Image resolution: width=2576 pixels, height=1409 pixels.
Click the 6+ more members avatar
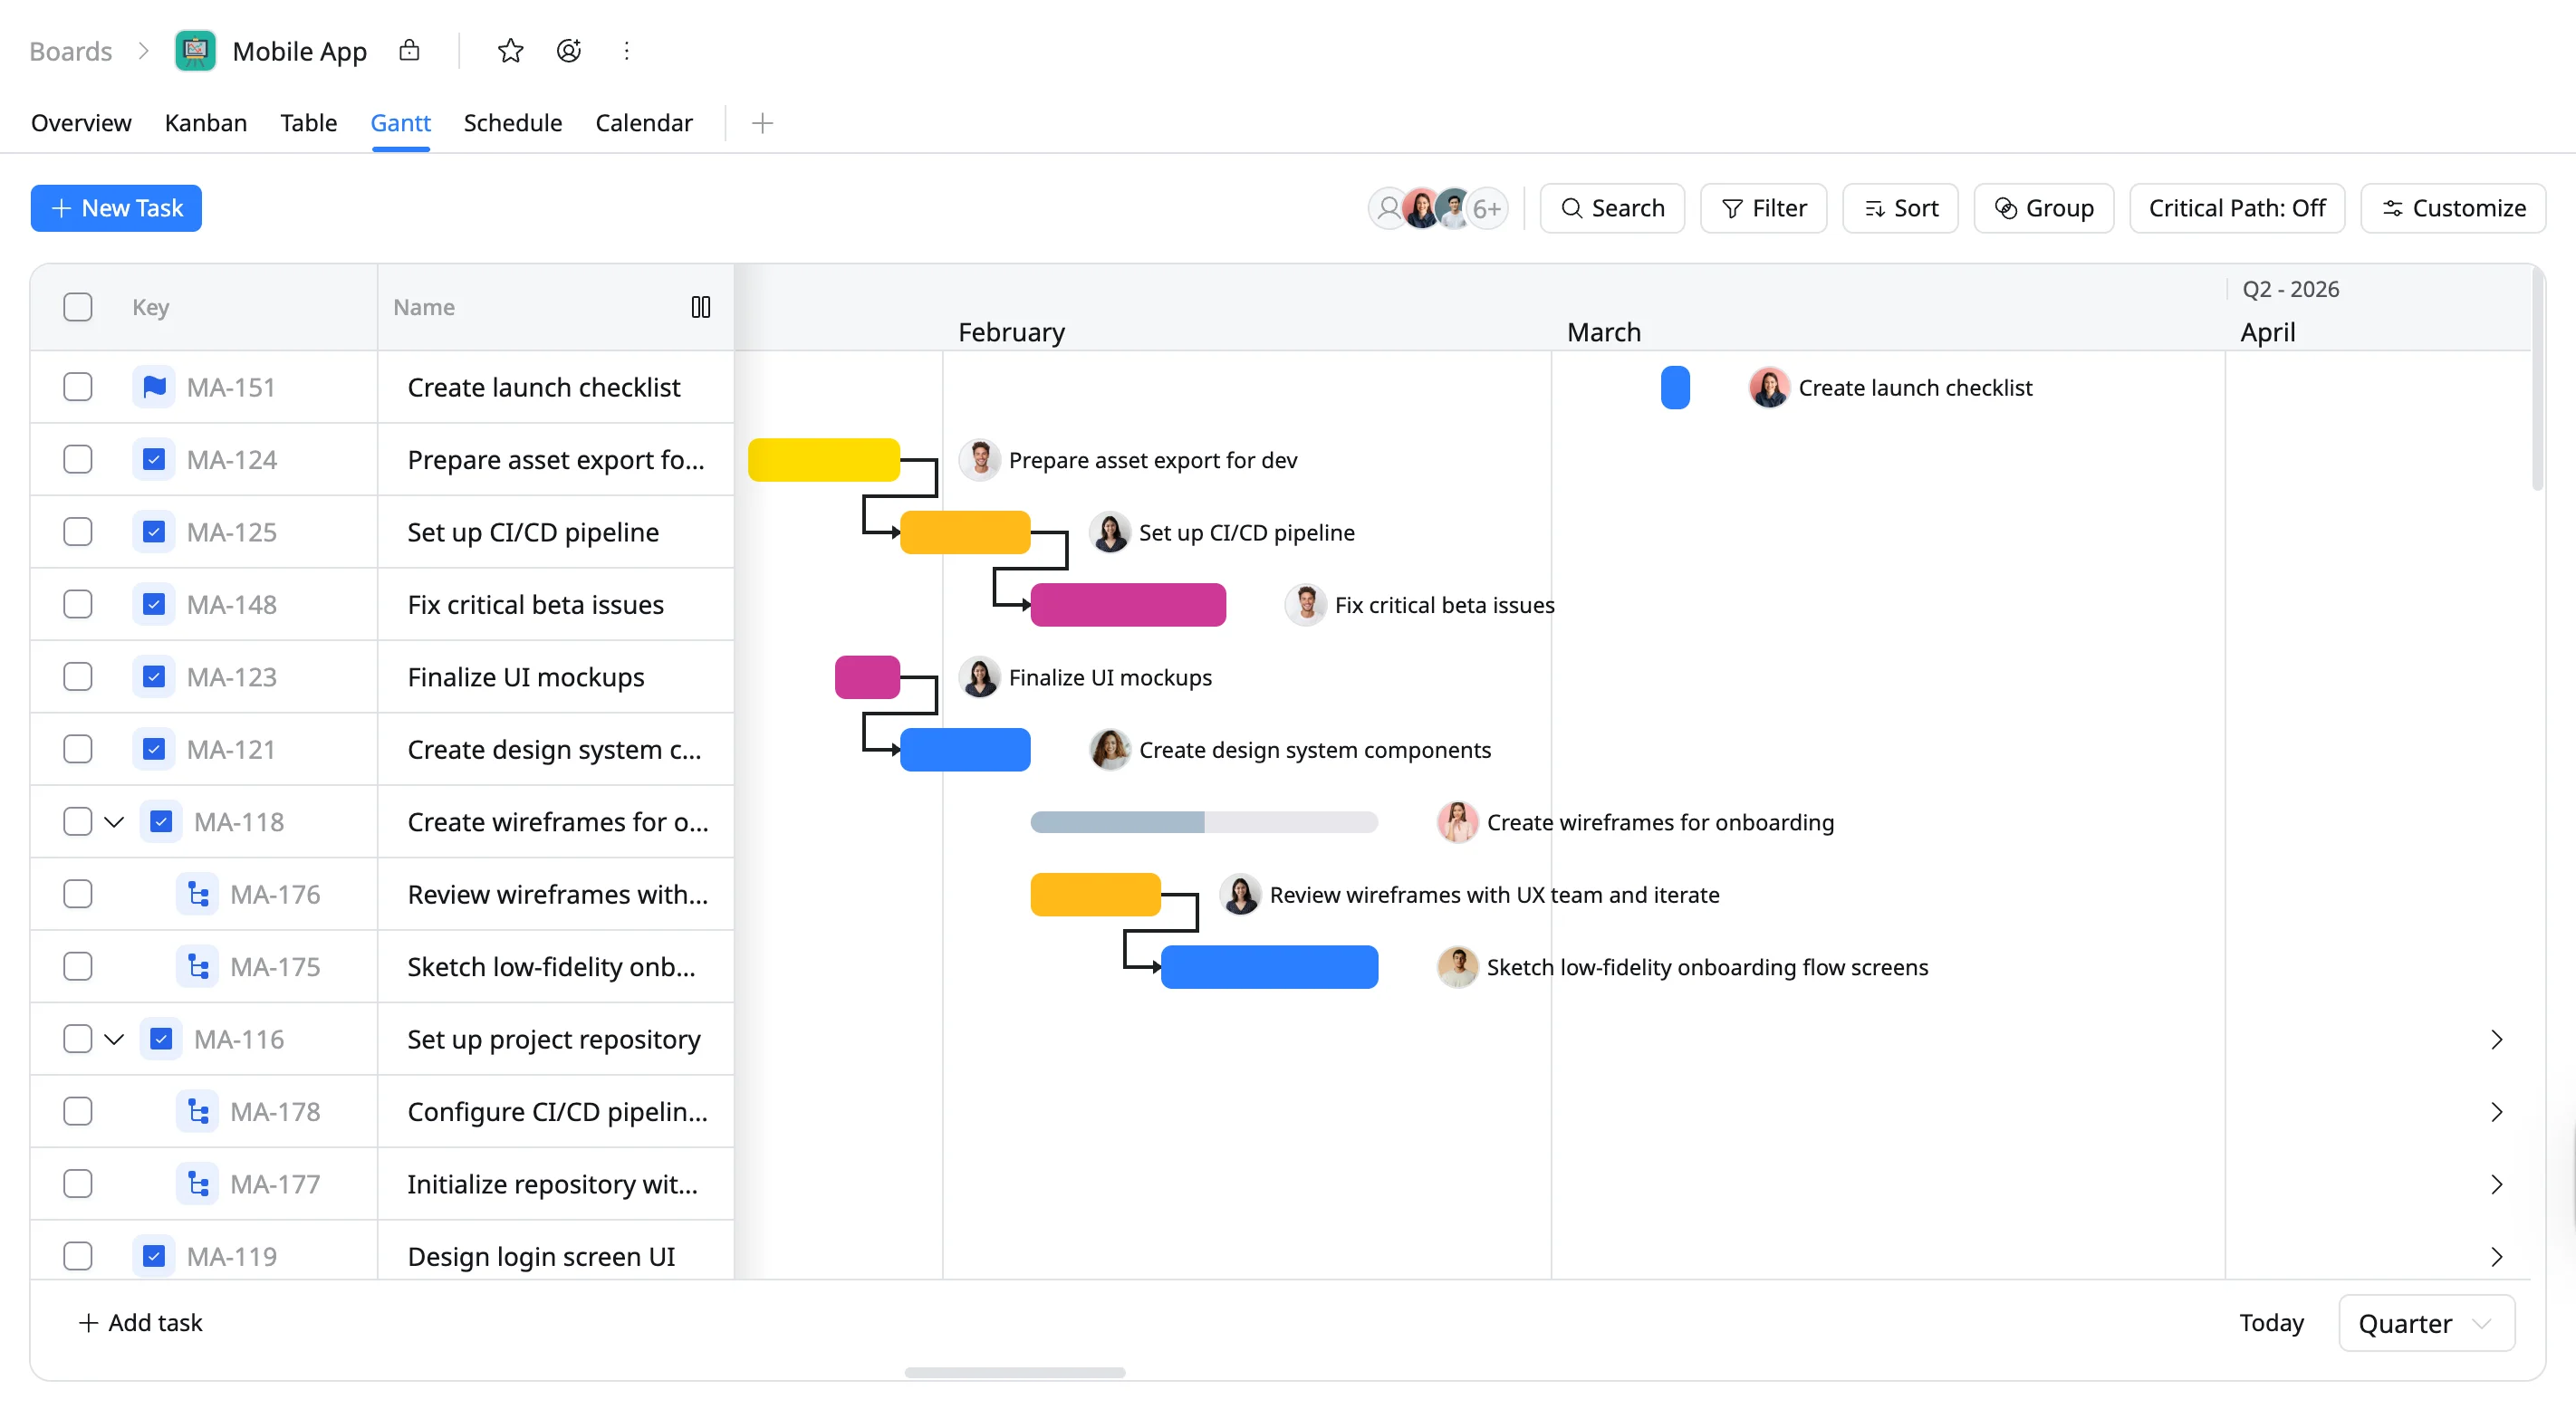click(x=1487, y=208)
